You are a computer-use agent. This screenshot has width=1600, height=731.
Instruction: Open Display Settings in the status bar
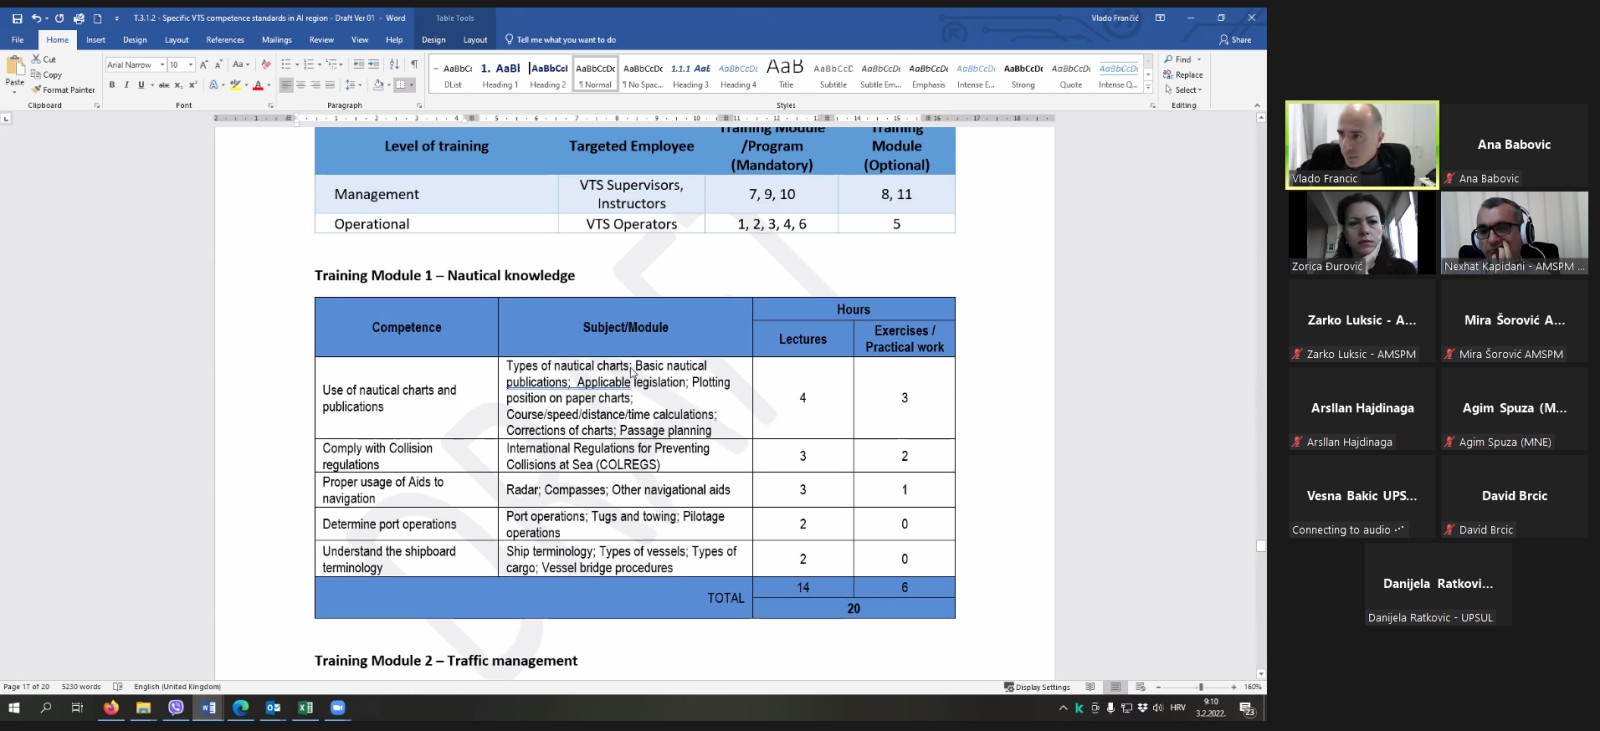click(x=1037, y=687)
